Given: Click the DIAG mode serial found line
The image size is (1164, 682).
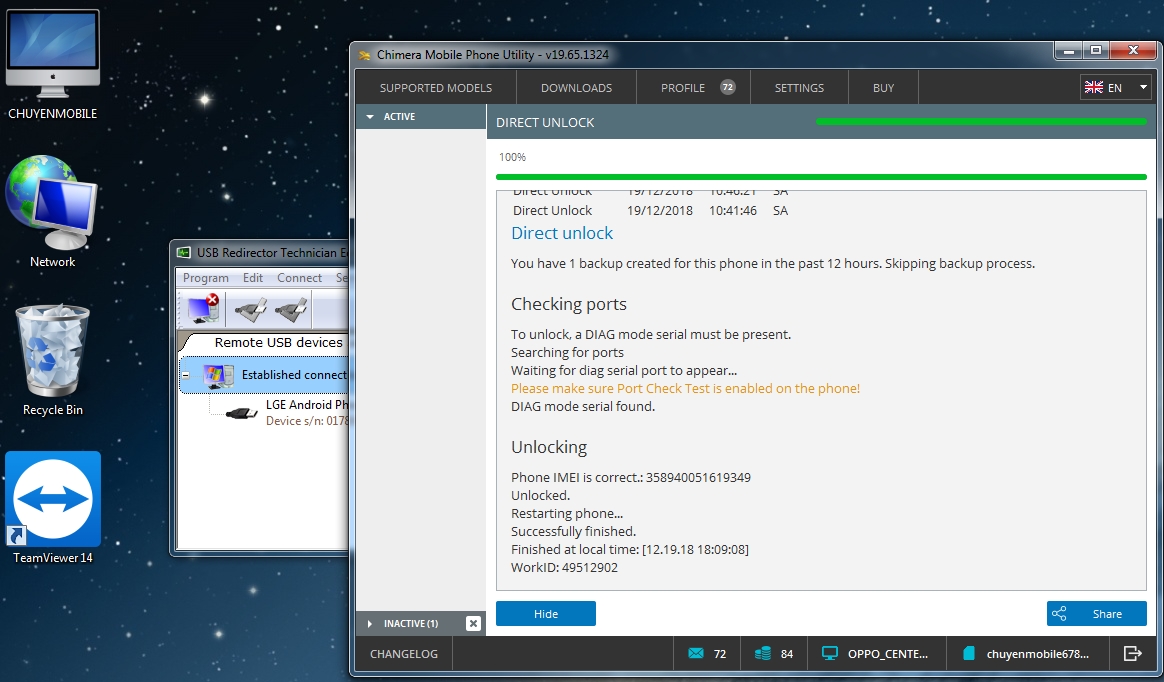Looking at the screenshot, I should pyautogui.click(x=583, y=406).
